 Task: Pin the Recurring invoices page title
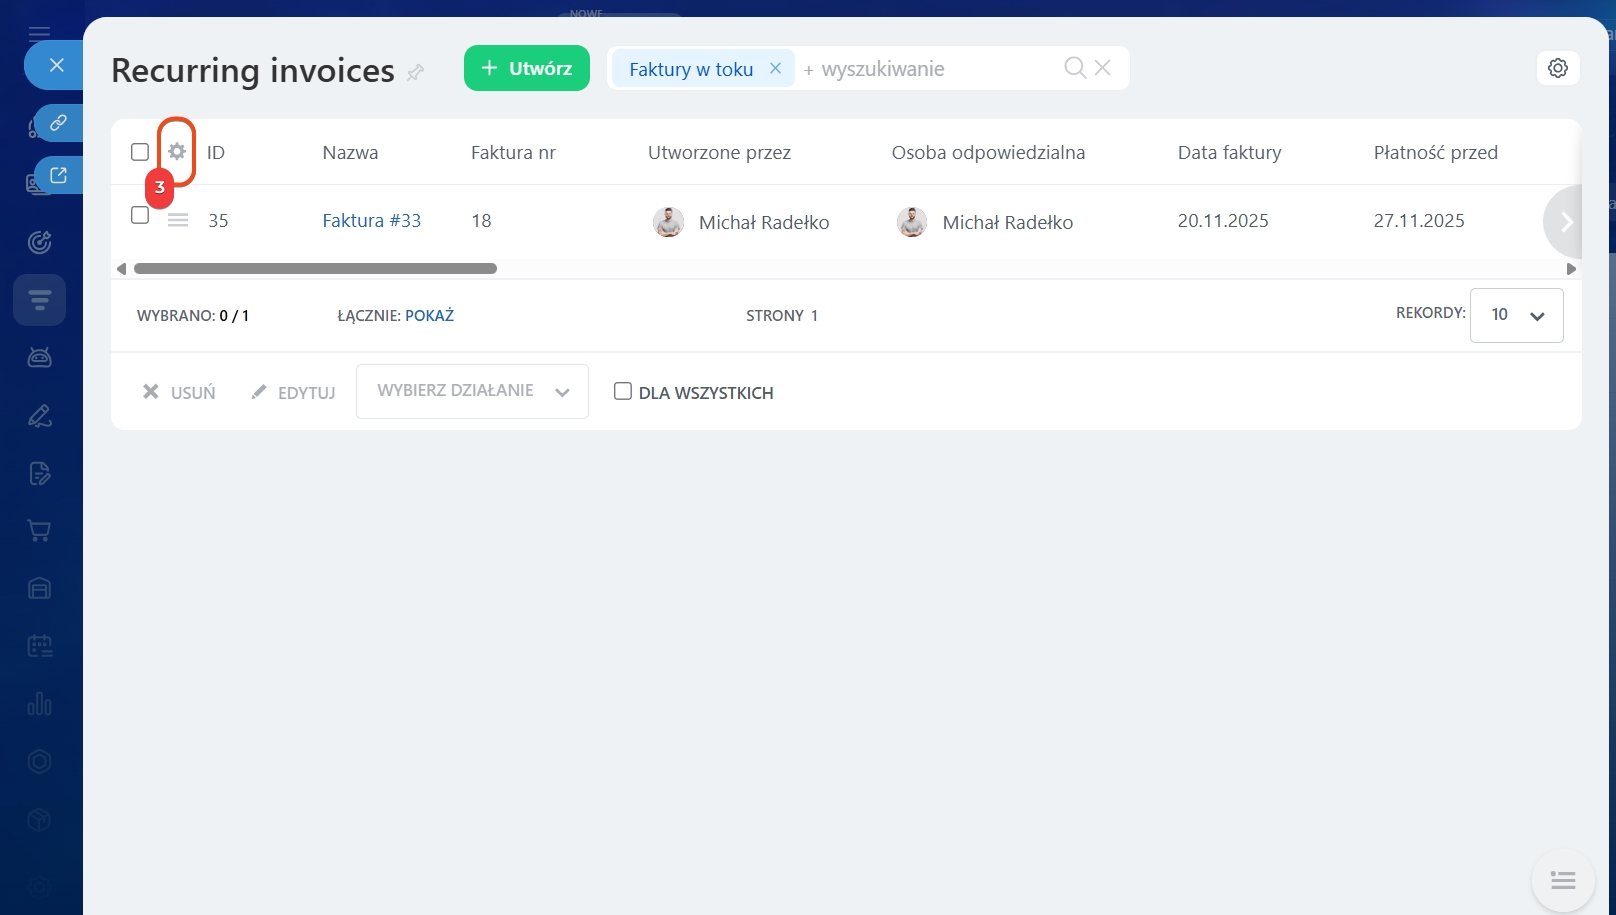coord(416,72)
